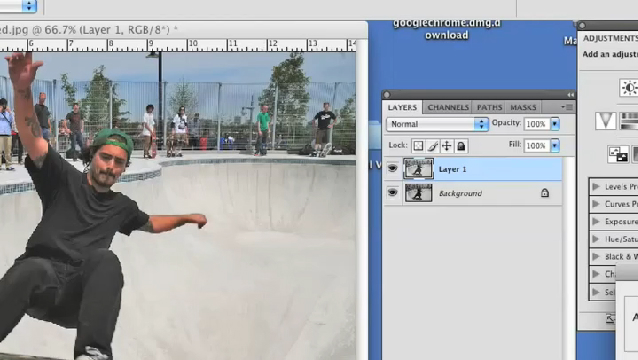Click the lock transparent pixels icon

click(x=418, y=146)
